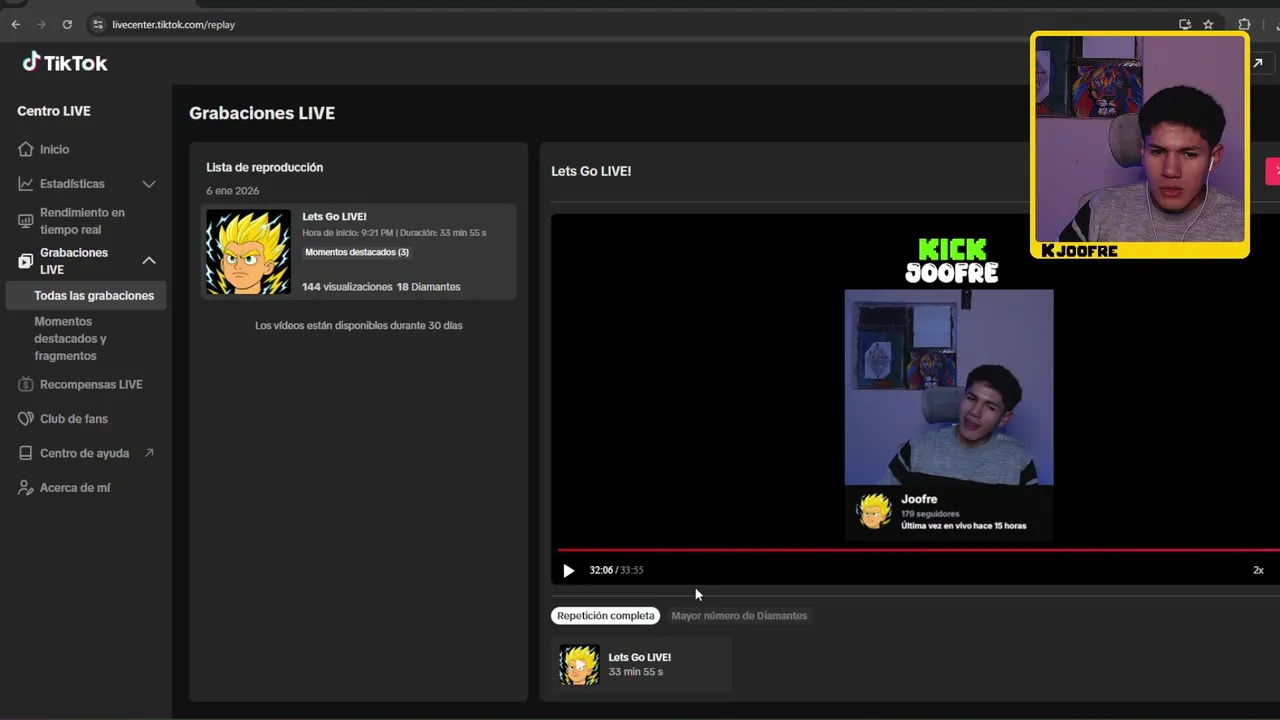Click the Lets Go LIVE! player title
This screenshot has width=1280, height=720.
click(x=591, y=171)
